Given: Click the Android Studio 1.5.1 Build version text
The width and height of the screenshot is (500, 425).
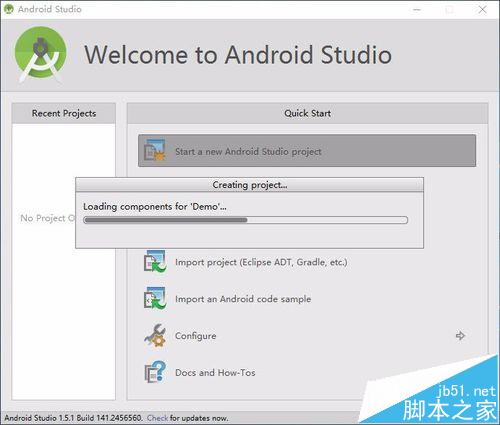Looking at the screenshot, I should pos(74,418).
